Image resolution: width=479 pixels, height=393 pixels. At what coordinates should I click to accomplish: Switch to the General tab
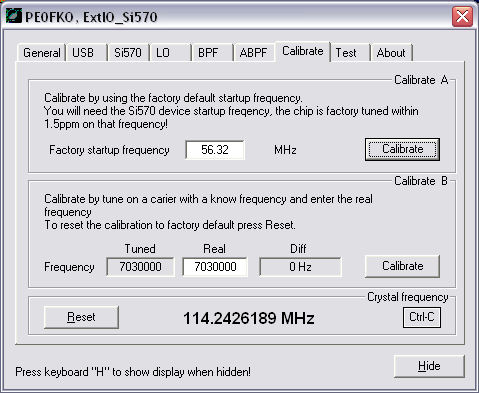tap(41, 53)
